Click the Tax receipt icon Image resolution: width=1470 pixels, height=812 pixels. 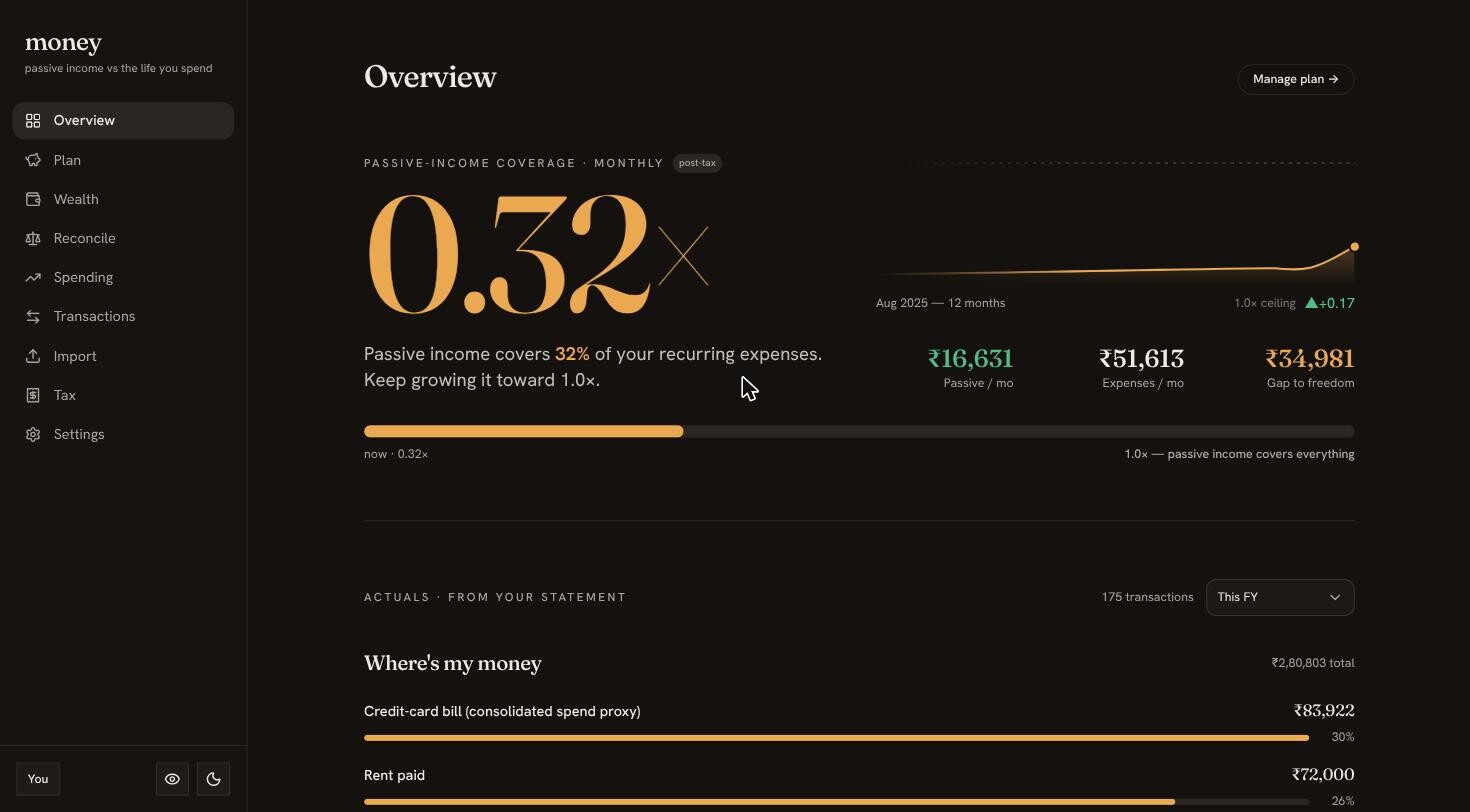[33, 395]
